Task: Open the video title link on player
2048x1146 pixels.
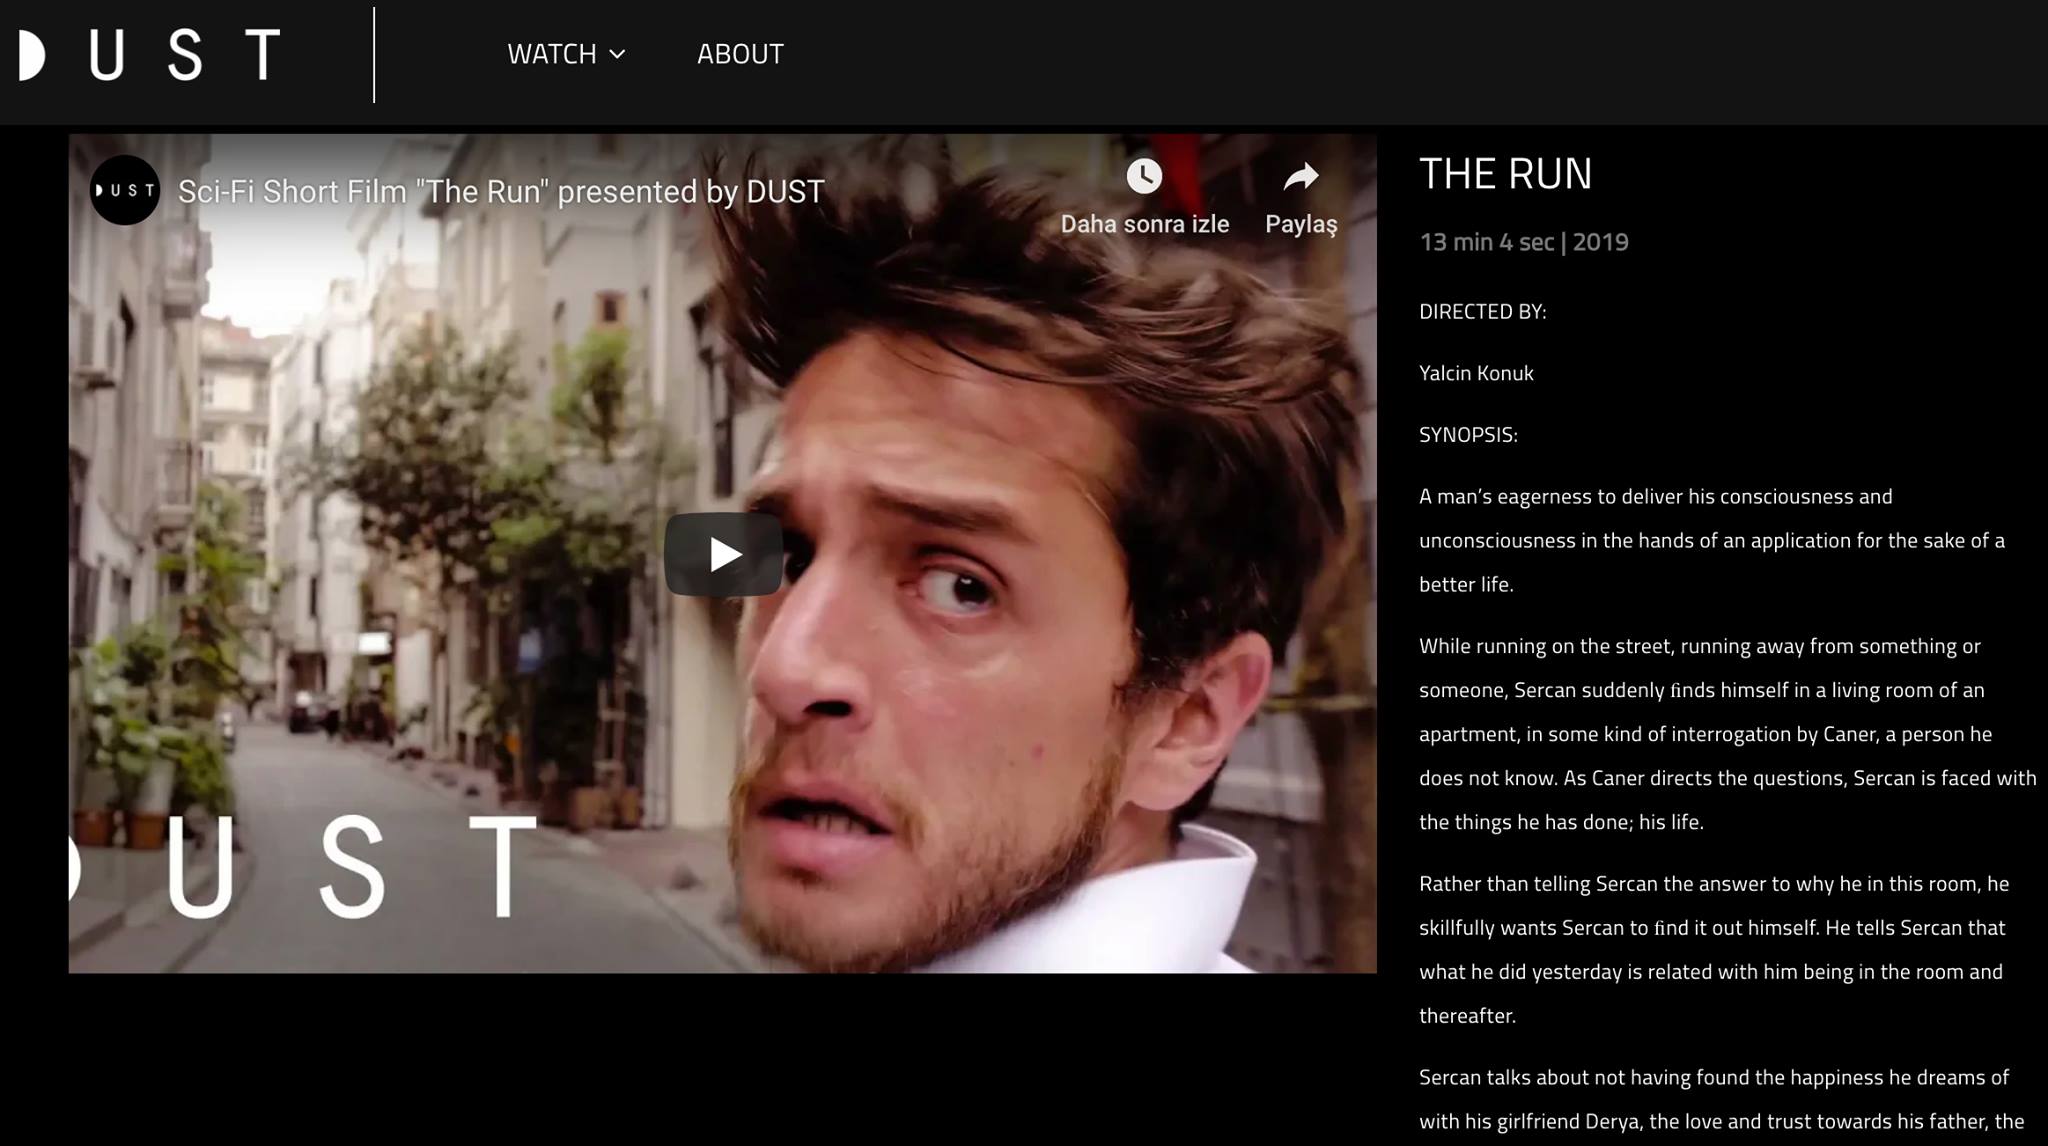Action: tap(501, 191)
